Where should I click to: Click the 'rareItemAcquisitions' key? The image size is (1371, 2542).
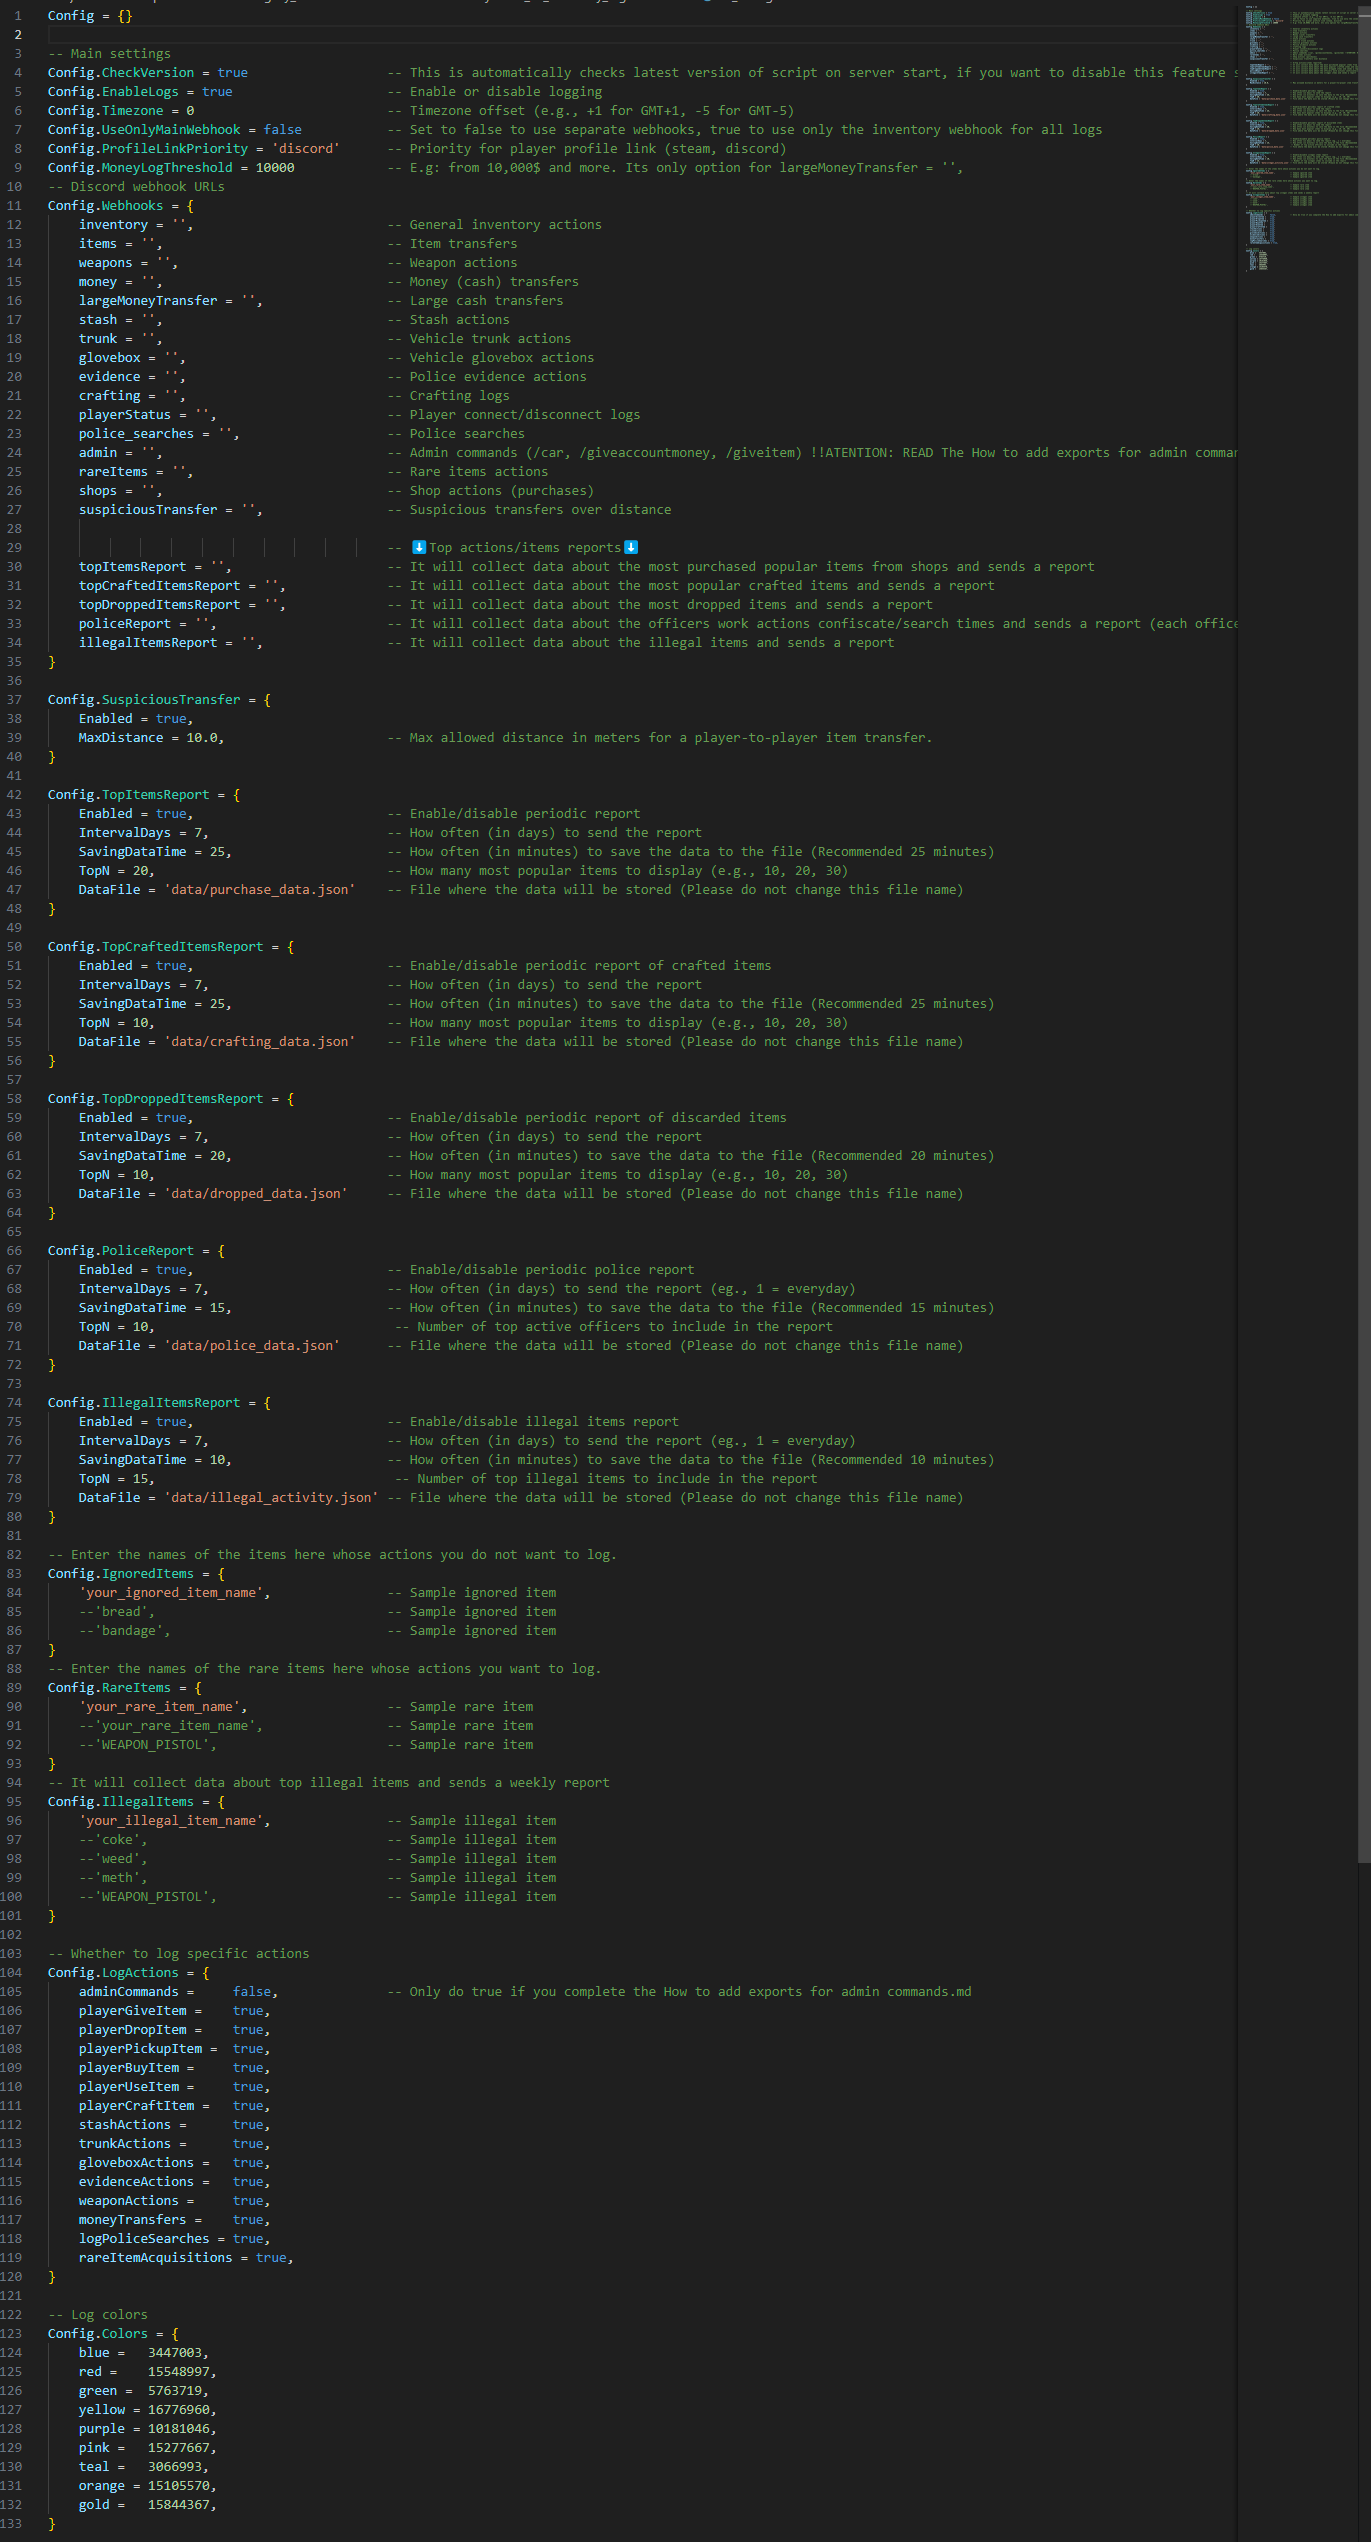tap(156, 2257)
